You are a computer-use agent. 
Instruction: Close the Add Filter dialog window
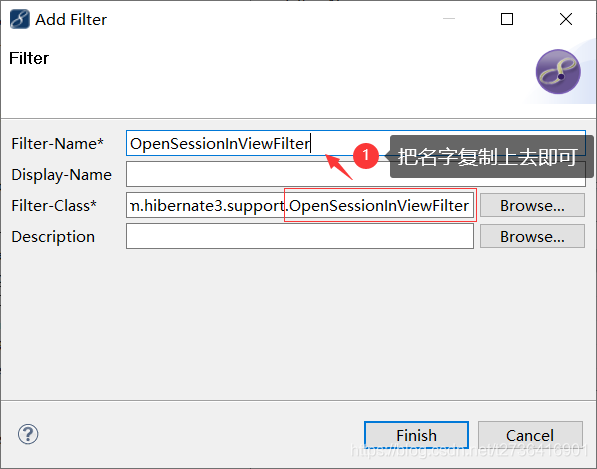coord(566,19)
